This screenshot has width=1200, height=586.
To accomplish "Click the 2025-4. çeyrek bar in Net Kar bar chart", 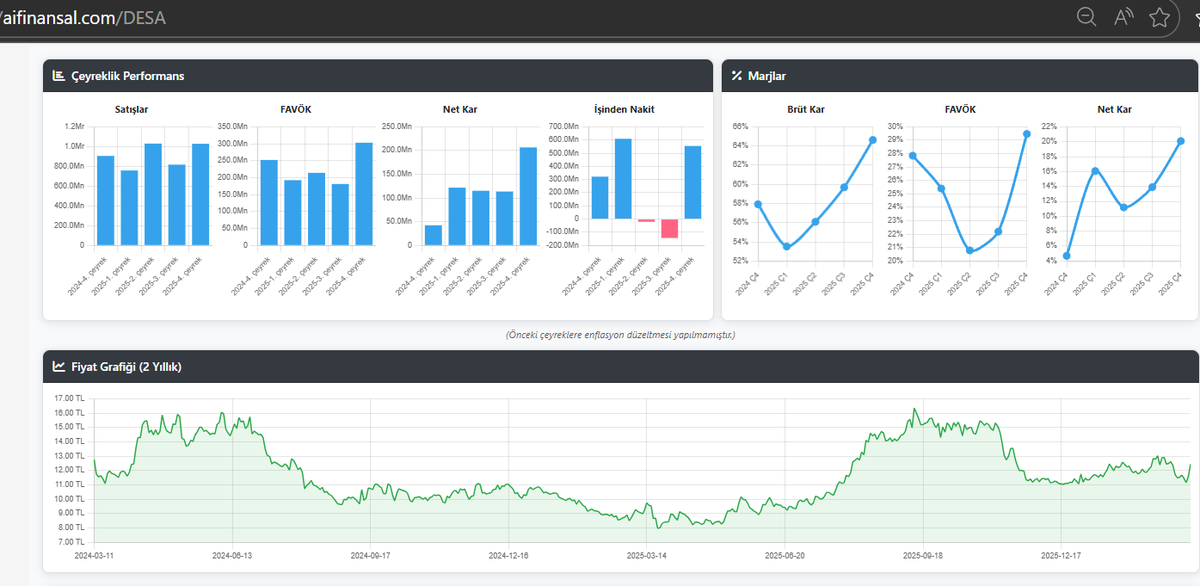I will pos(528,196).
